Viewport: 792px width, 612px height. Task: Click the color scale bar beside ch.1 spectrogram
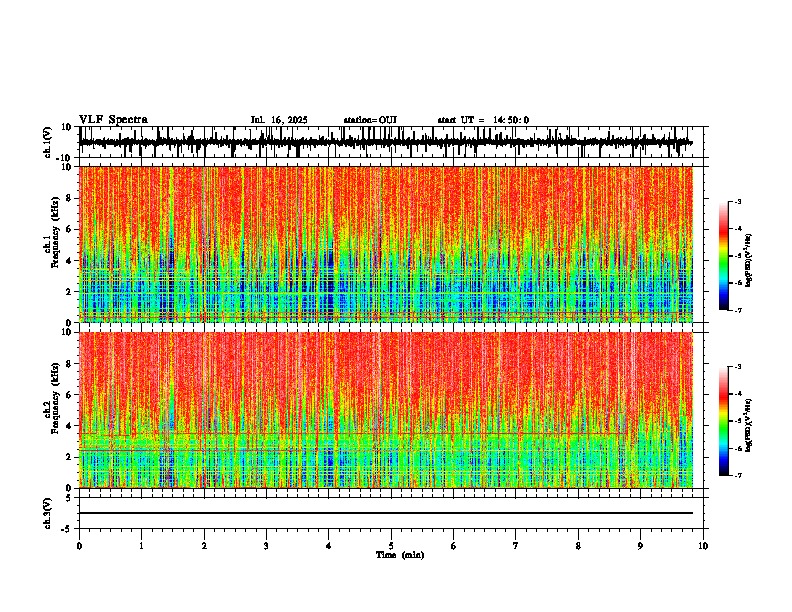click(723, 256)
